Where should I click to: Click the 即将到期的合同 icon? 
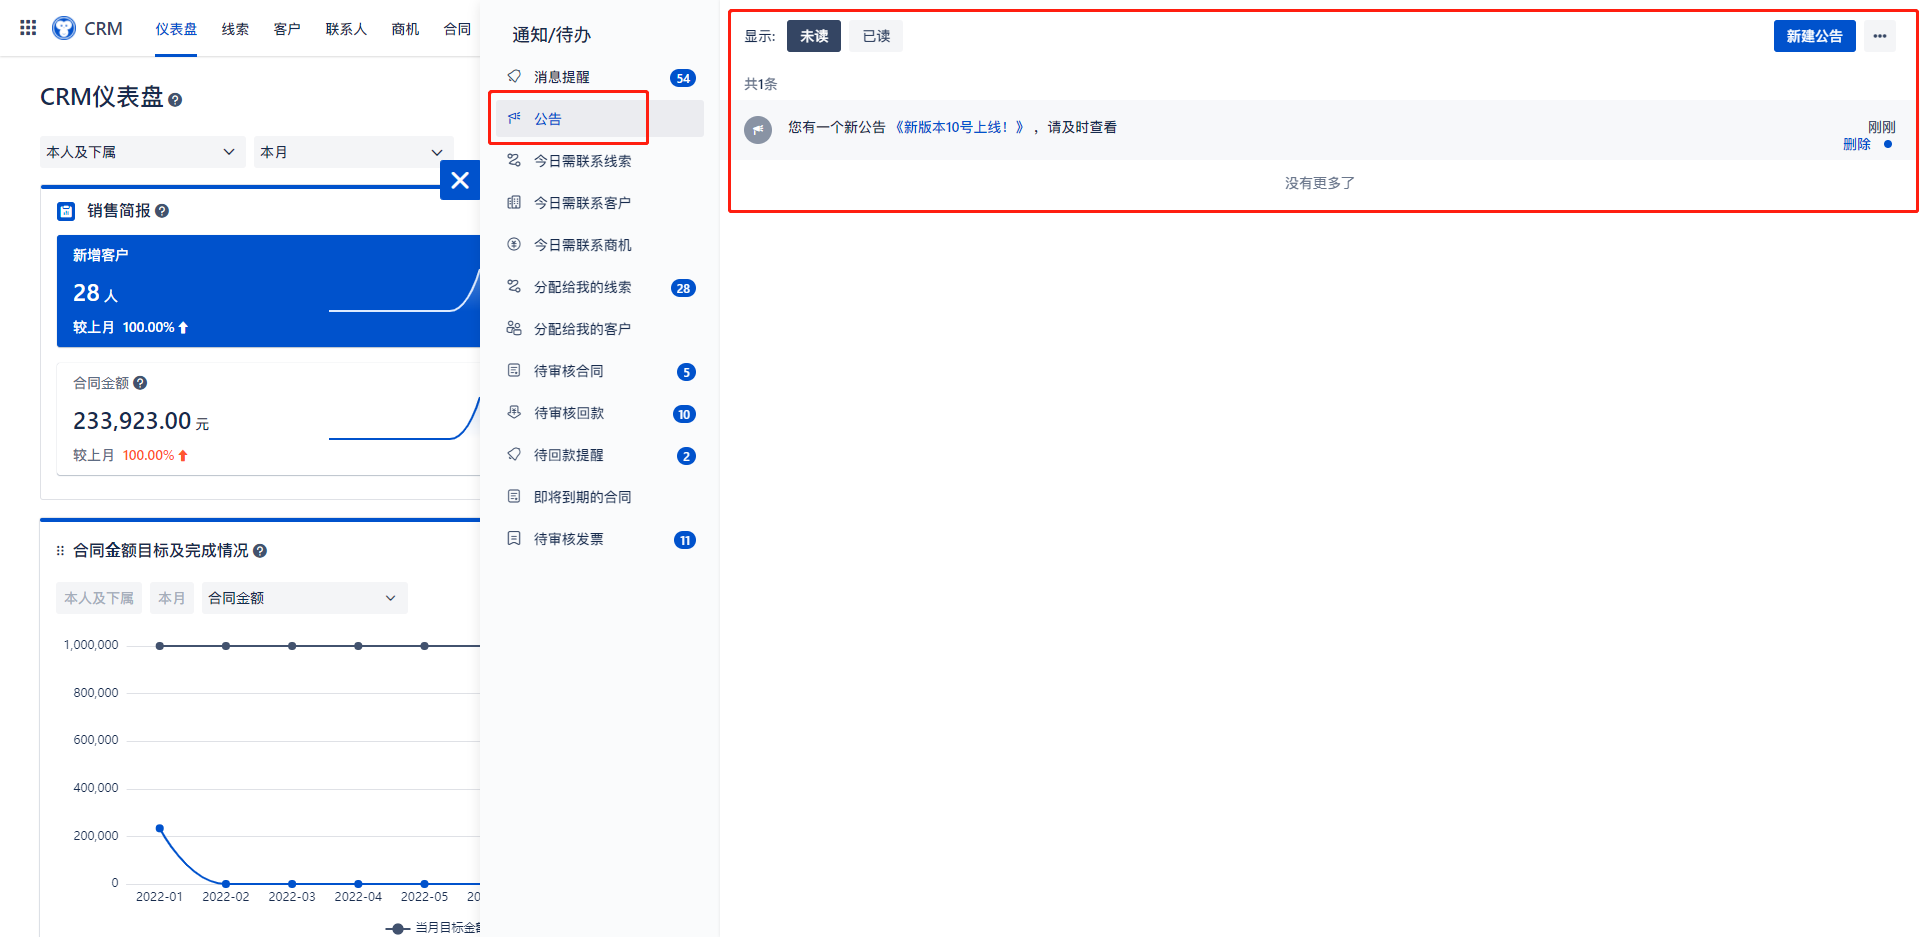coord(514,496)
